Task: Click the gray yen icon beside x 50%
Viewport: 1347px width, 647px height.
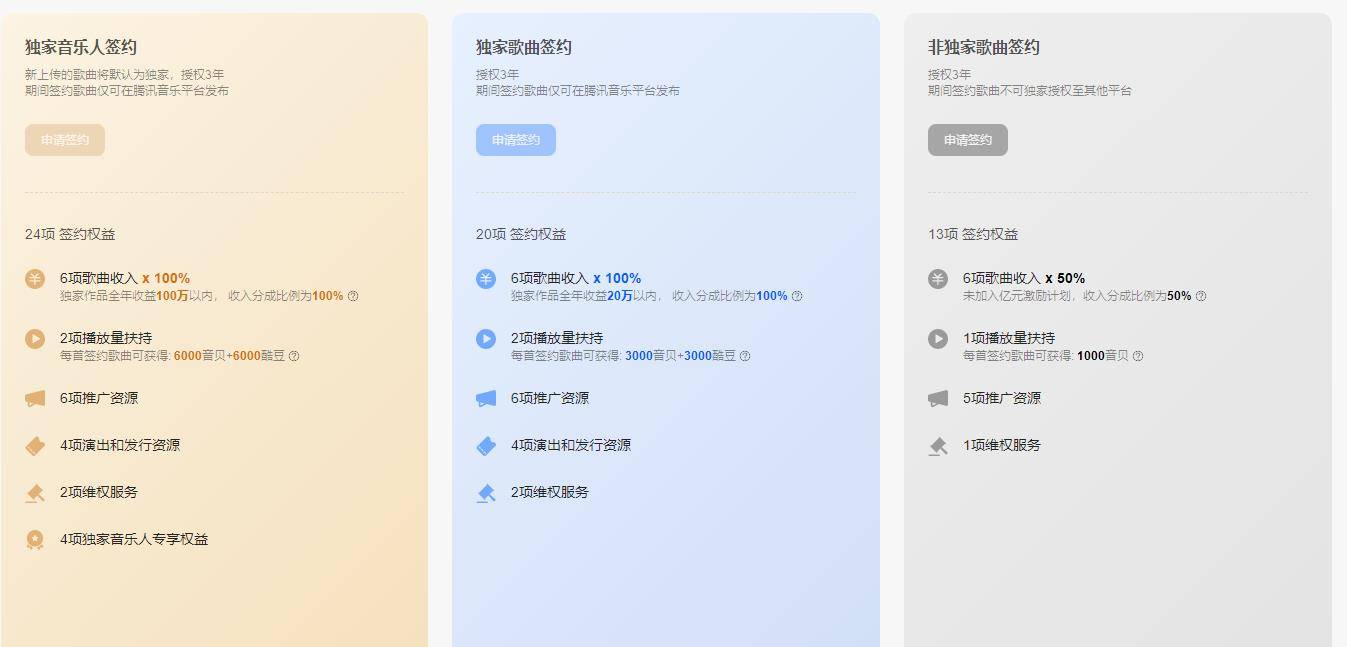Action: tap(938, 279)
